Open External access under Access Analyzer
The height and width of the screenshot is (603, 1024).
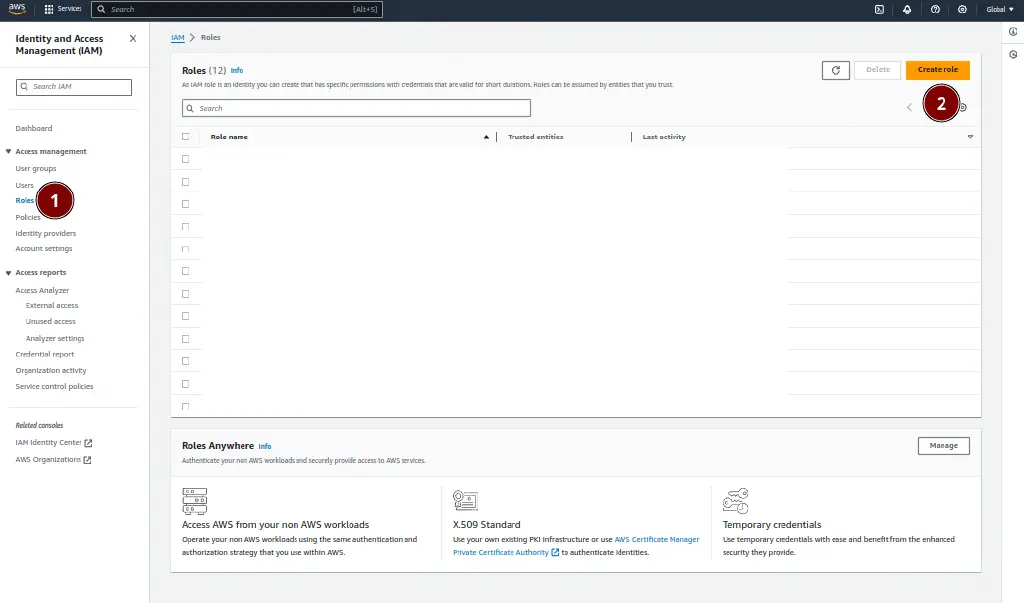52,306
